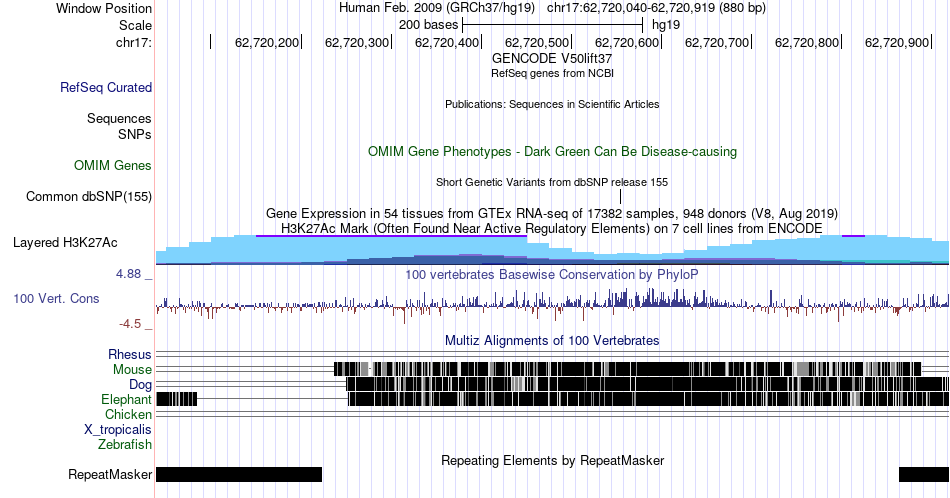Screen dimensions: 950x498
Task: Click Multiz Alignments of 100 Vertebrates title
Action: (x=552, y=340)
